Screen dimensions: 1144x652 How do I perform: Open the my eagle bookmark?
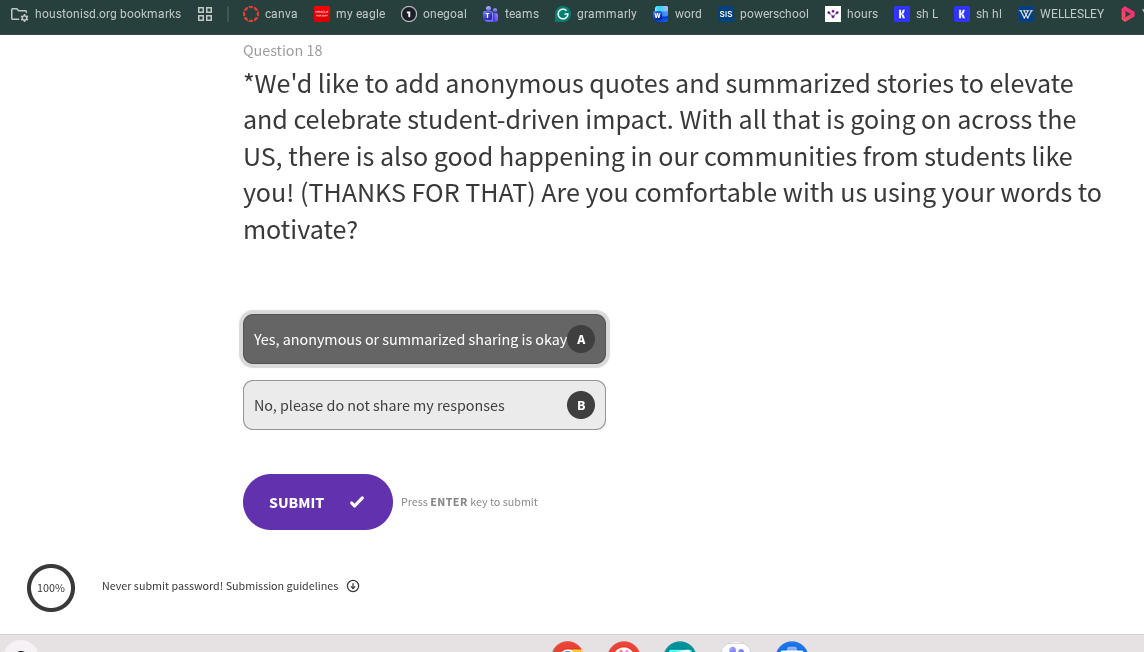click(x=349, y=14)
